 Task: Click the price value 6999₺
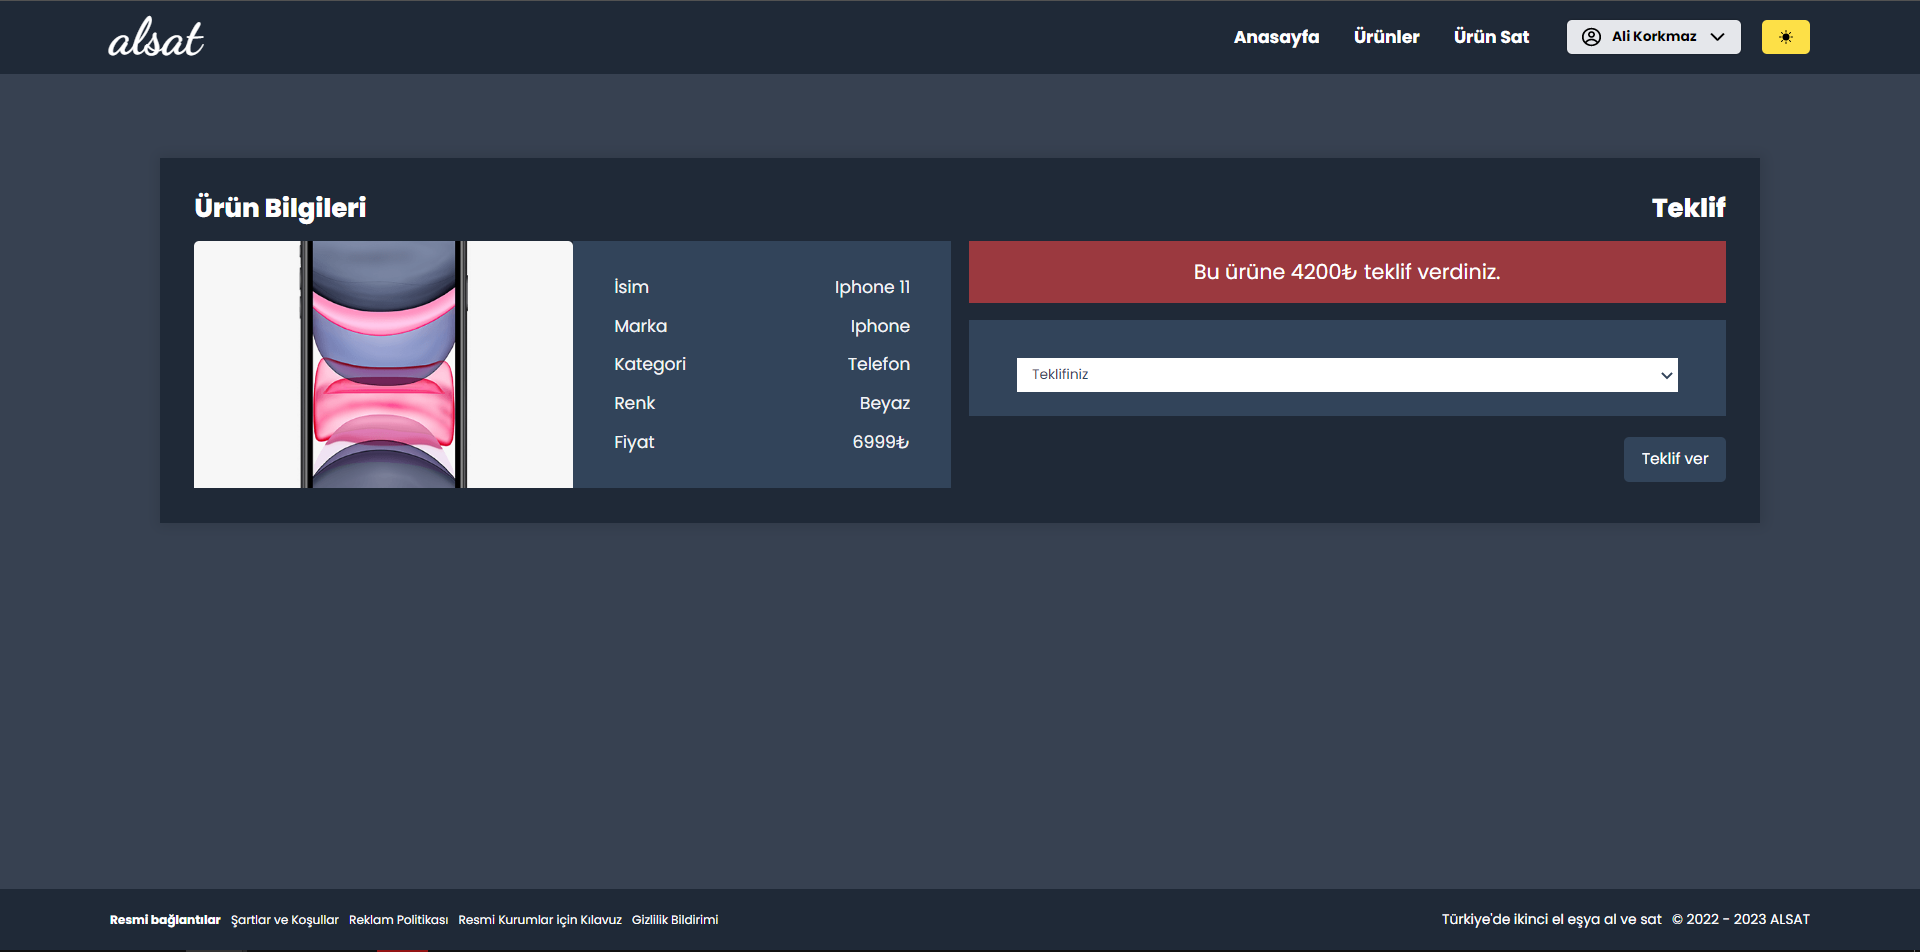[x=881, y=442]
